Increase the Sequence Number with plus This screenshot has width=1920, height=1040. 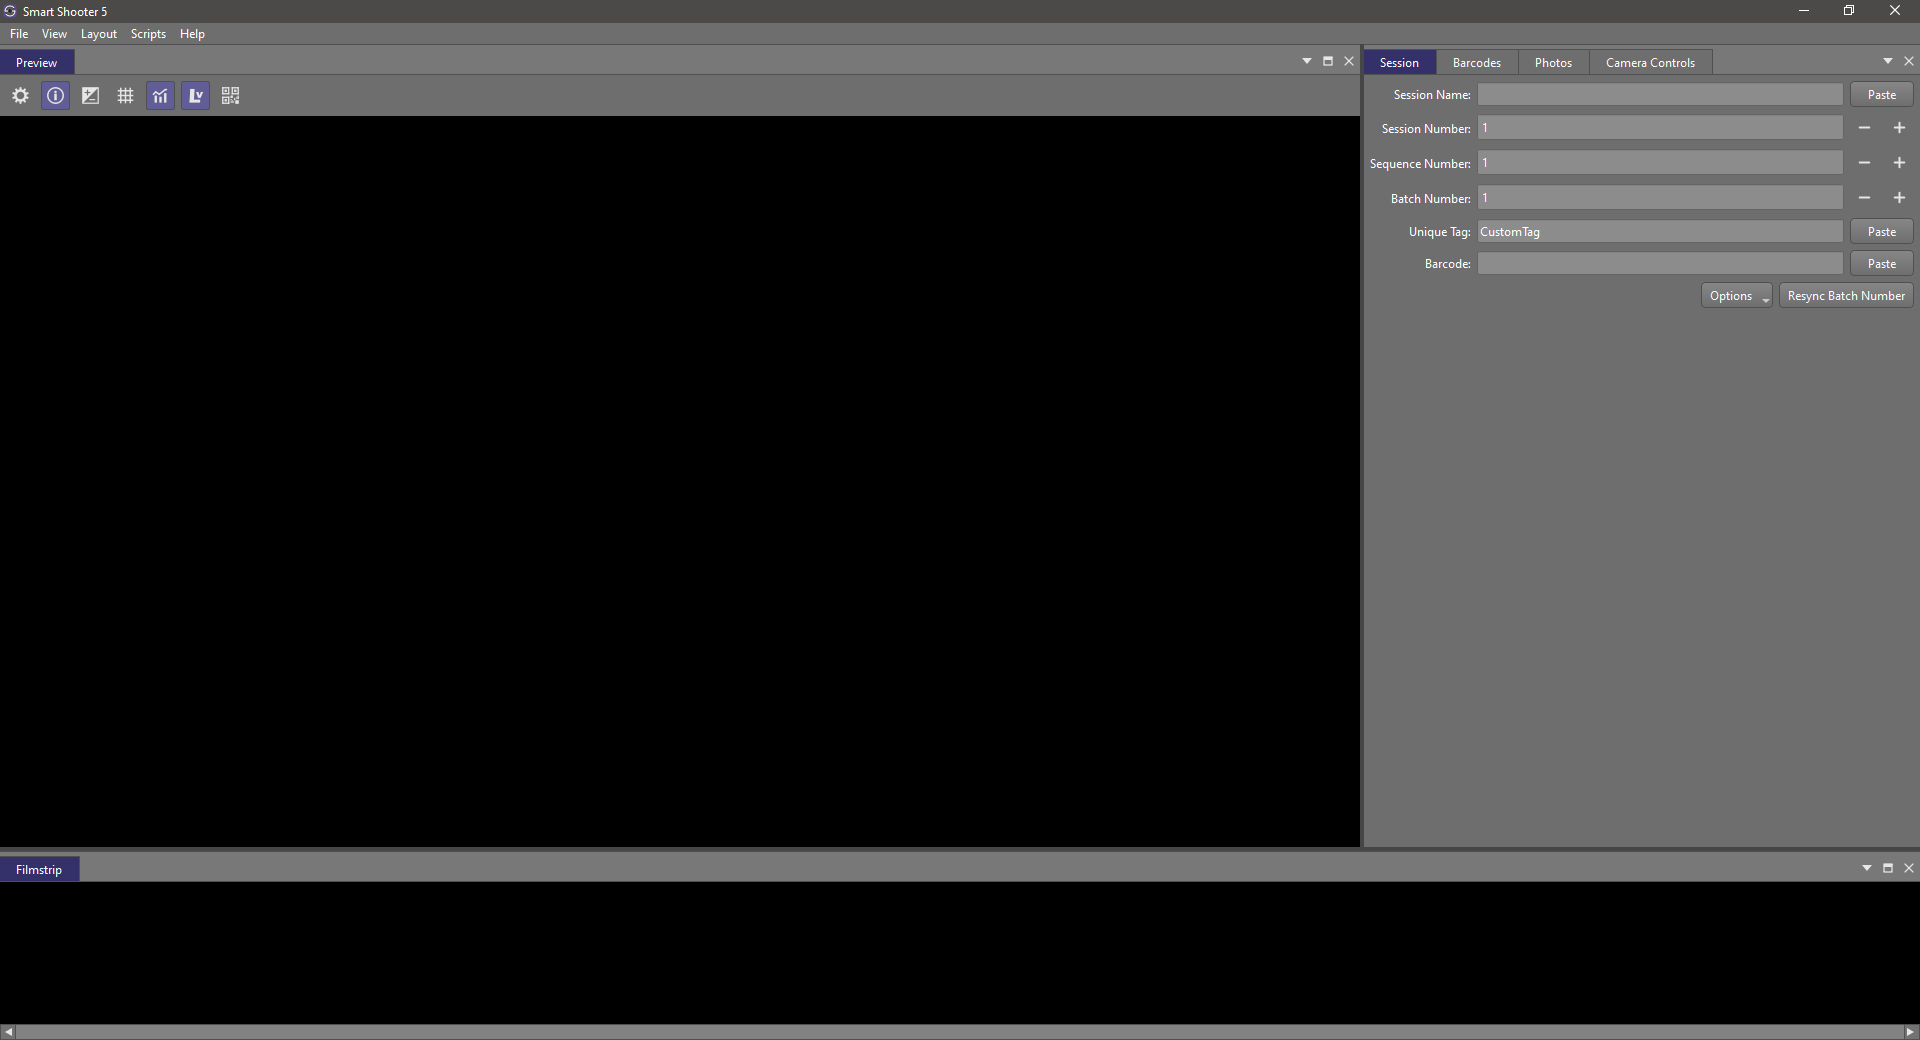(x=1899, y=163)
